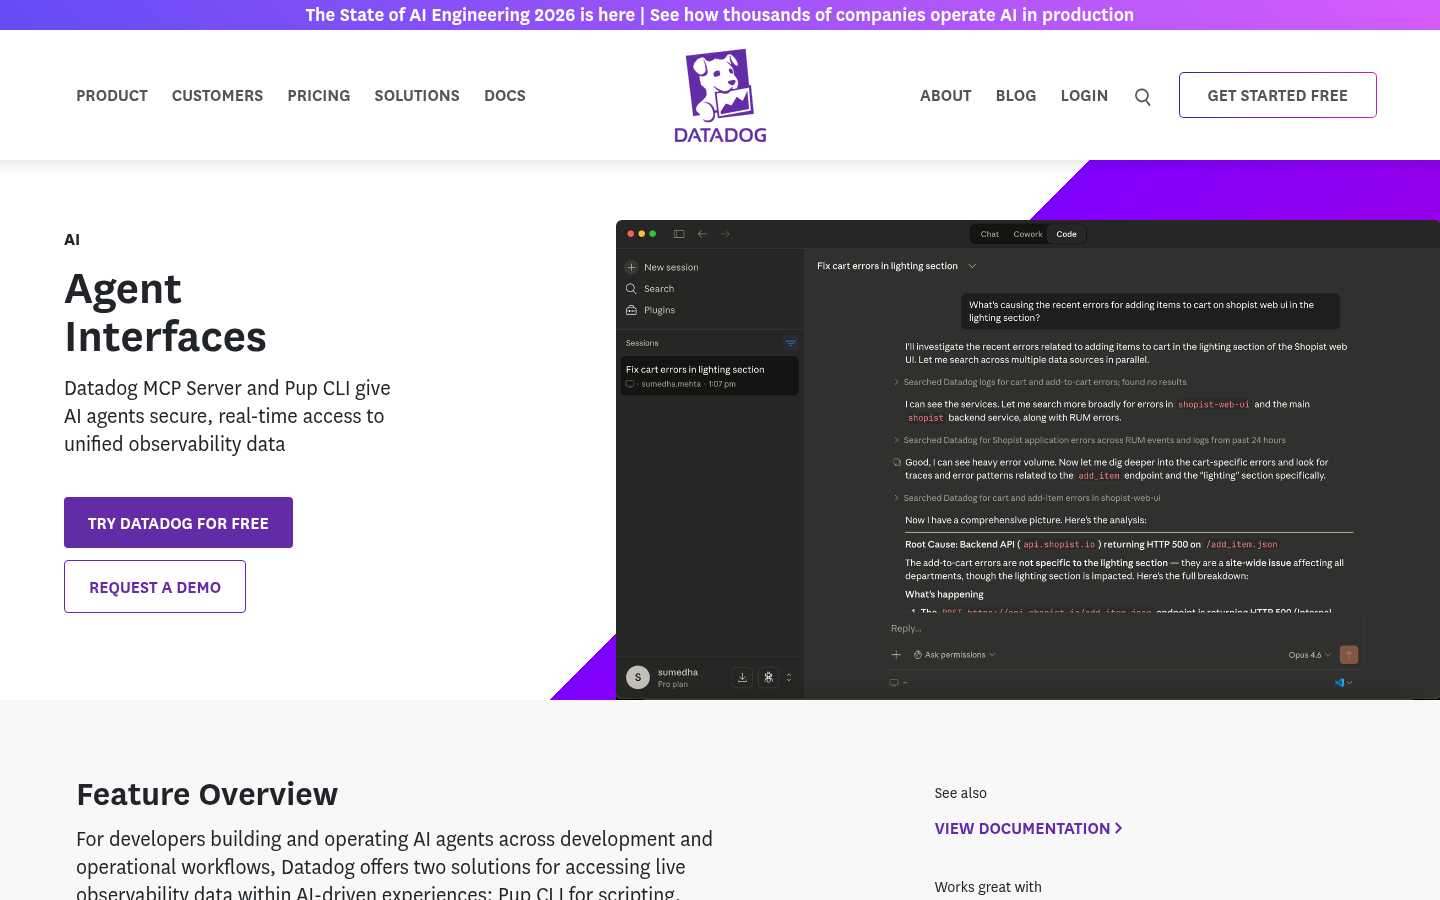Click the Reply input field
This screenshot has height=900, width=1440.
click(1122, 628)
